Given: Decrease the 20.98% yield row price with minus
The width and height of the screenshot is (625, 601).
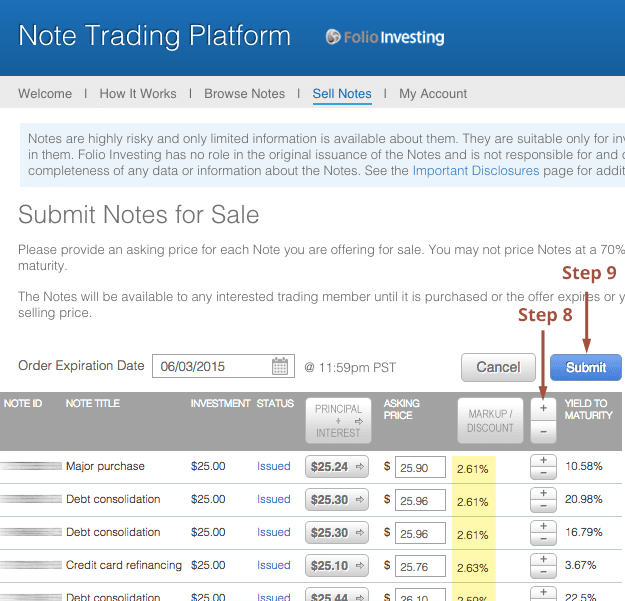Looking at the screenshot, I should pyautogui.click(x=543, y=506).
